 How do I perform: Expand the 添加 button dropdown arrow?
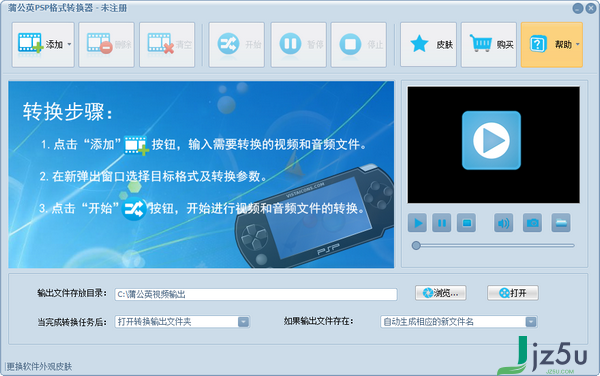pyautogui.click(x=69, y=45)
